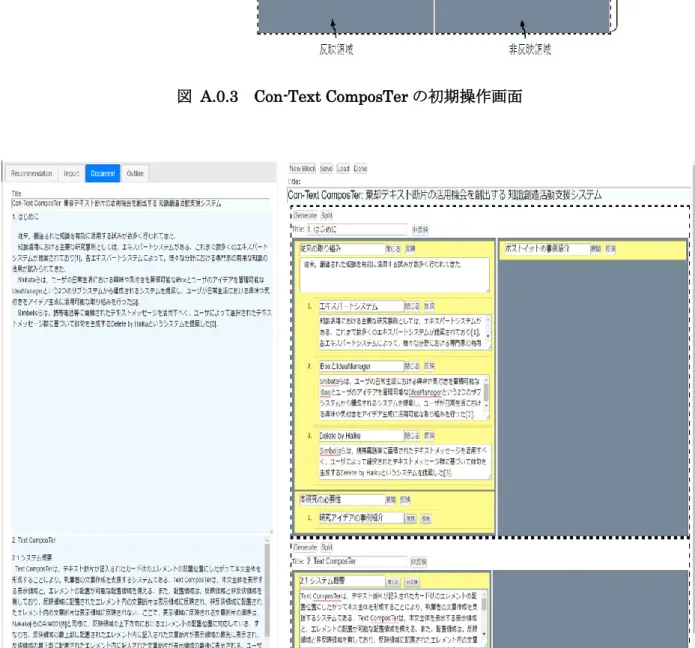The width and height of the screenshot is (695, 648).
Task: Click 反映 button on 本研究の必要性 card
Action: (x=405, y=500)
